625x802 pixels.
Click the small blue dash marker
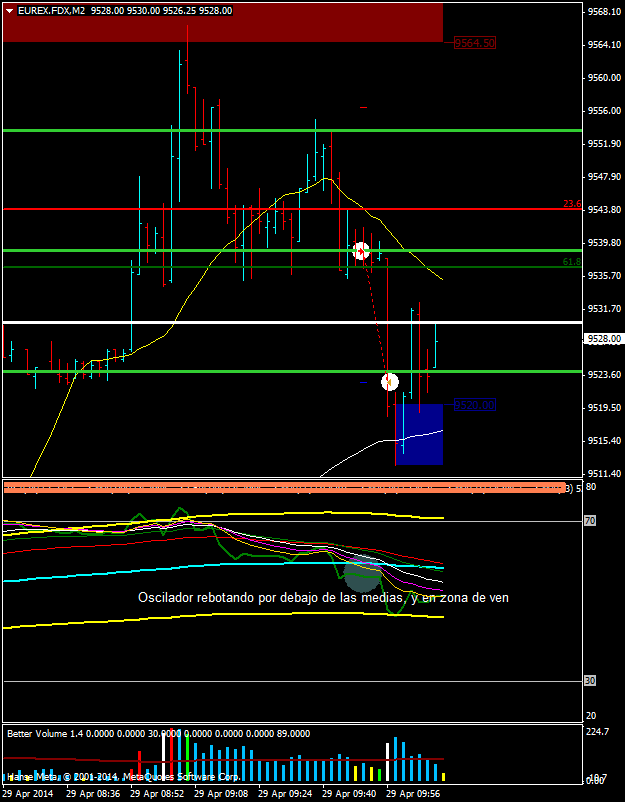[363, 382]
